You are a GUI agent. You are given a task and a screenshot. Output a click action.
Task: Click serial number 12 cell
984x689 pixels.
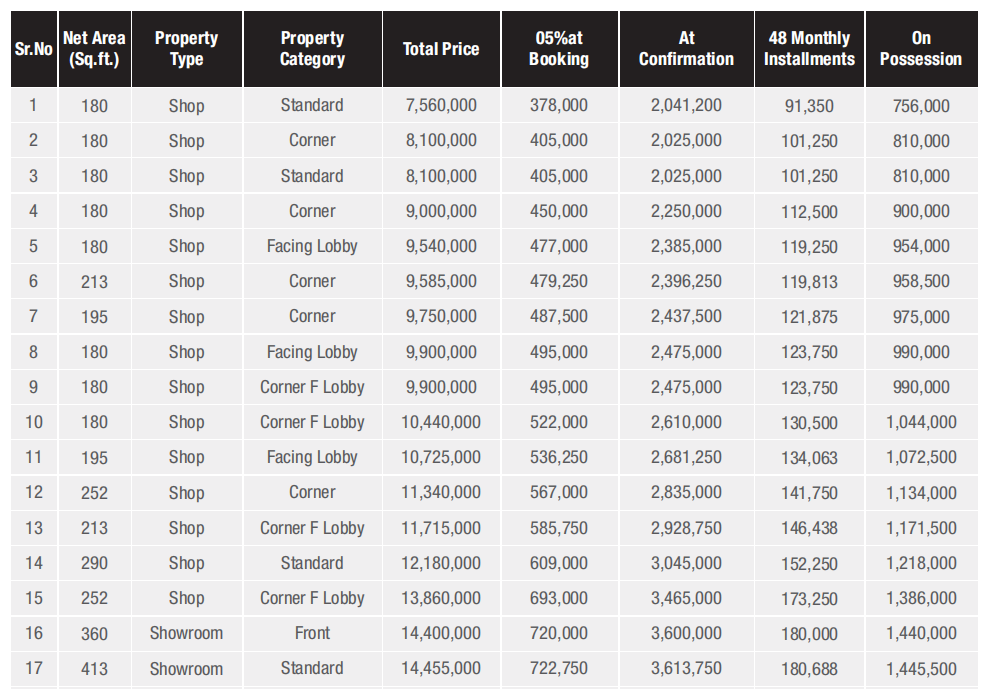(x=33, y=493)
